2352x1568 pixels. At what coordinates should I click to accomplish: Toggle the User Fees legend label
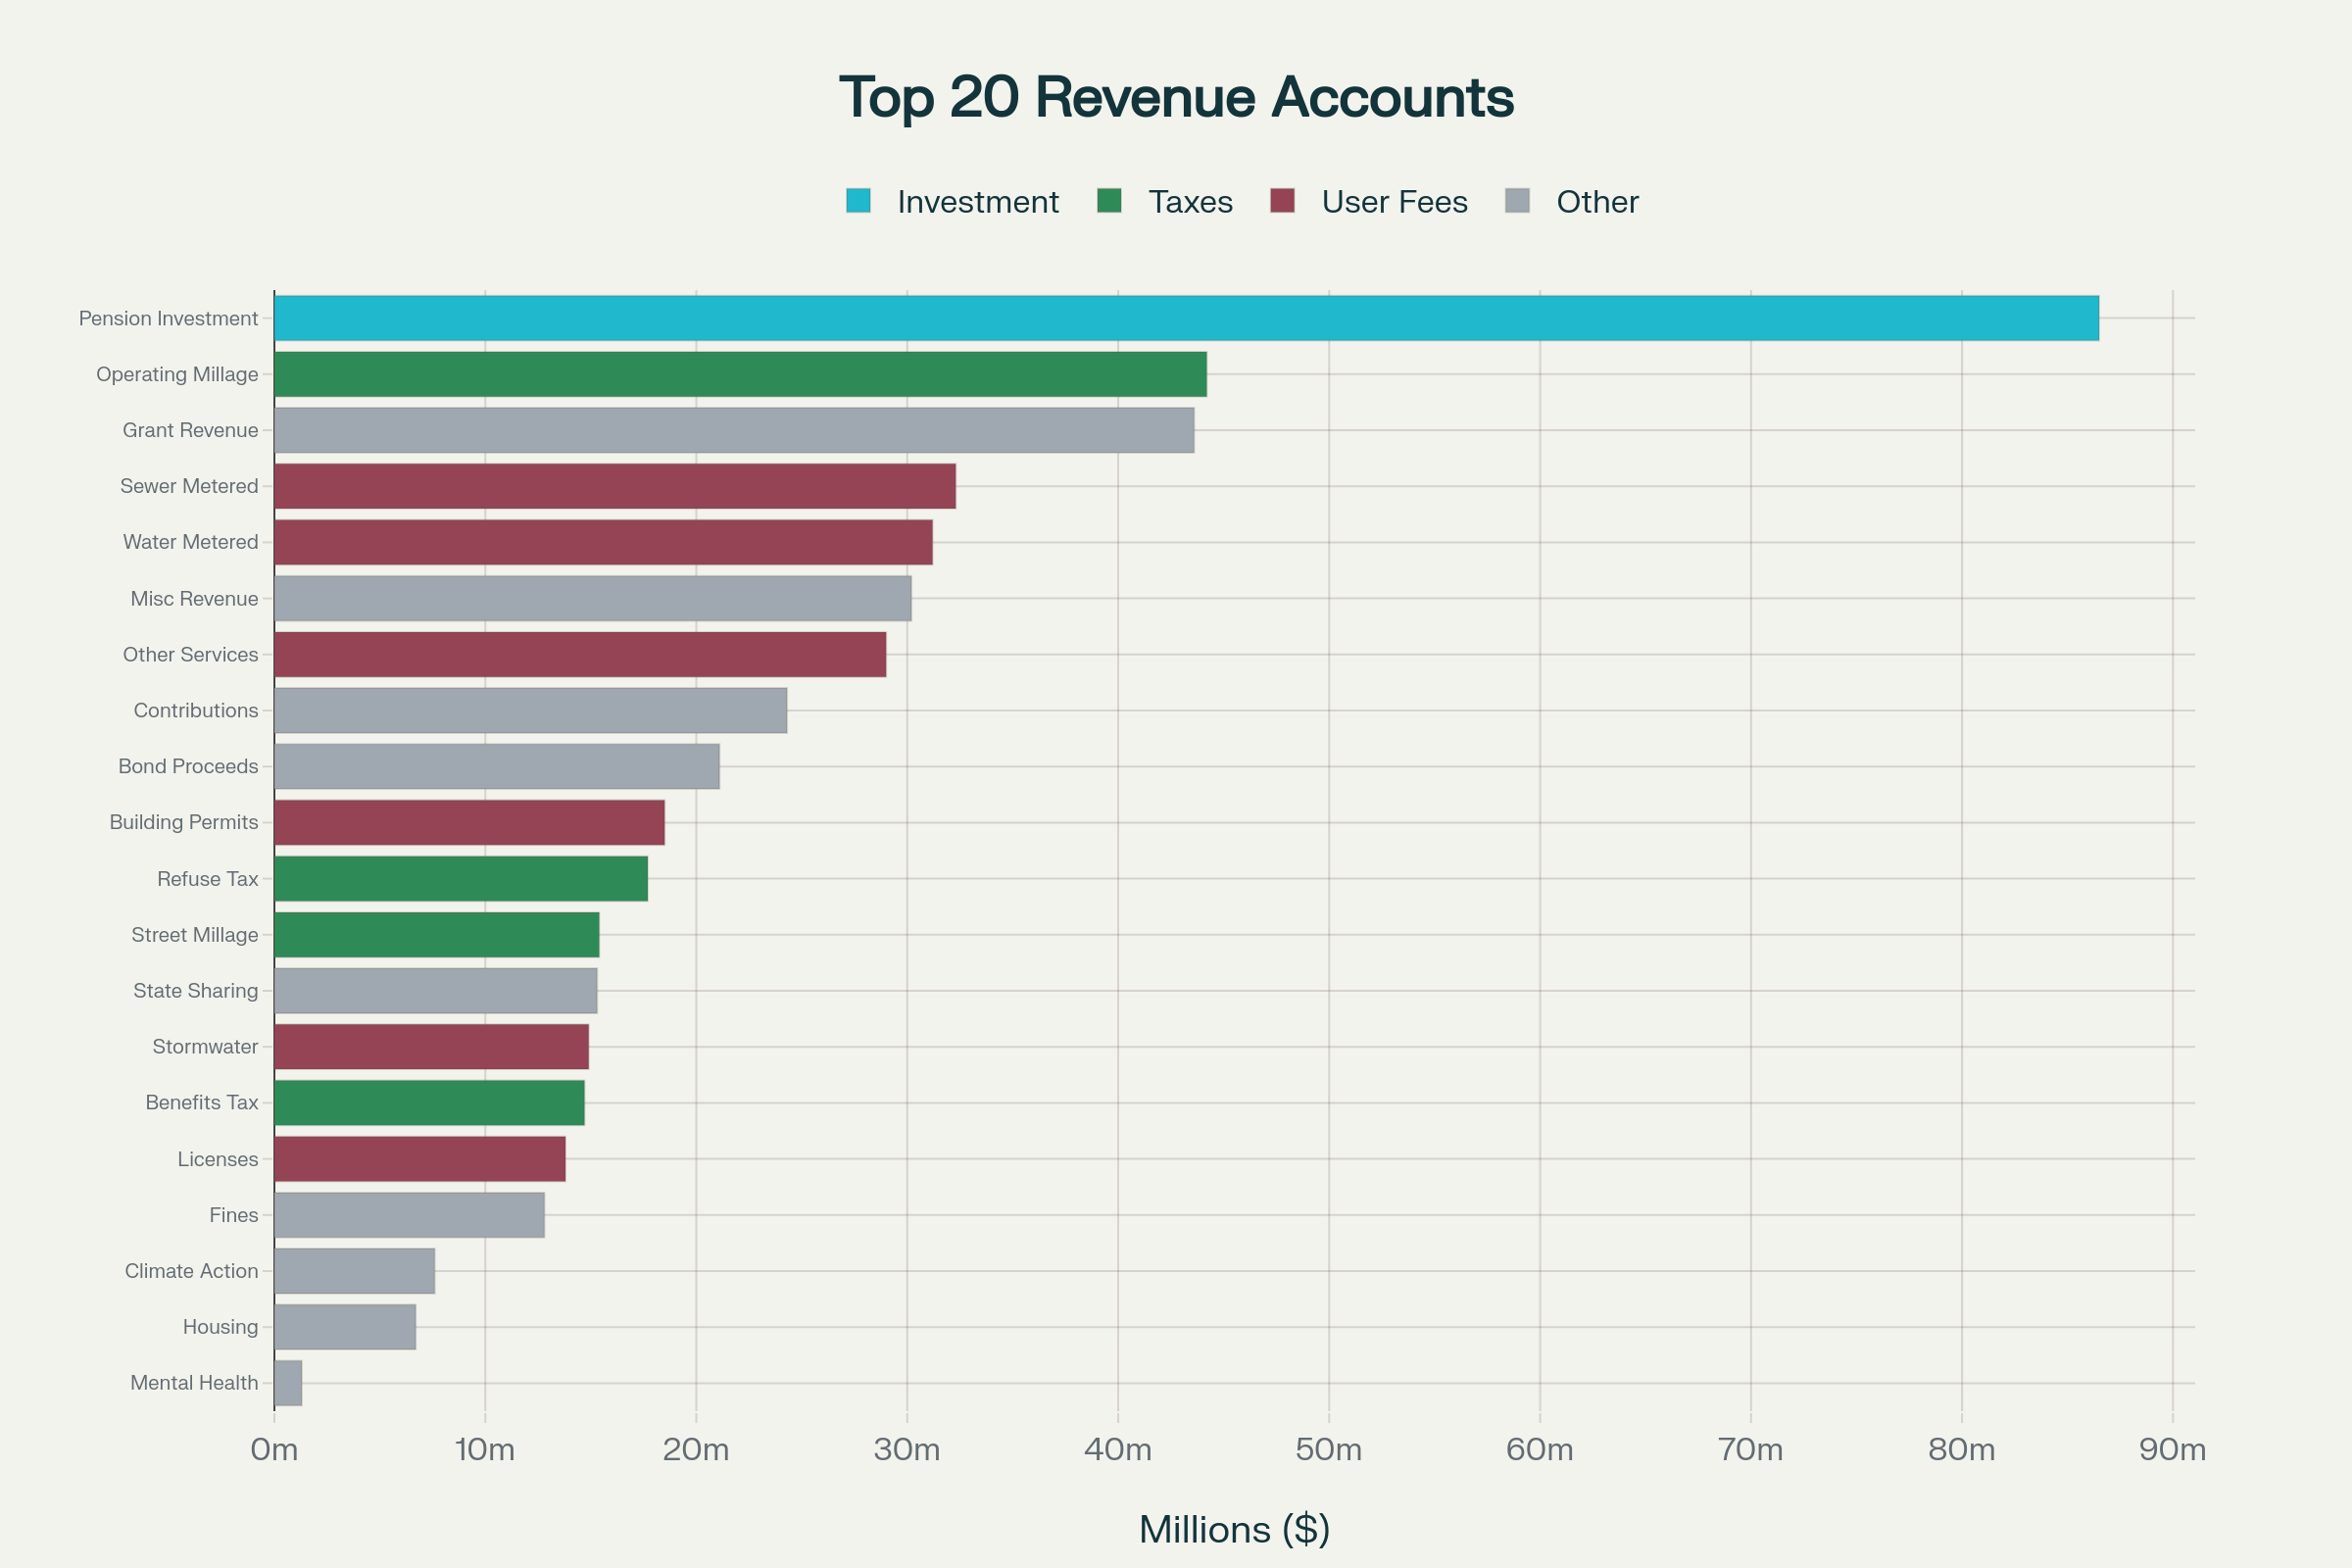[1394, 202]
